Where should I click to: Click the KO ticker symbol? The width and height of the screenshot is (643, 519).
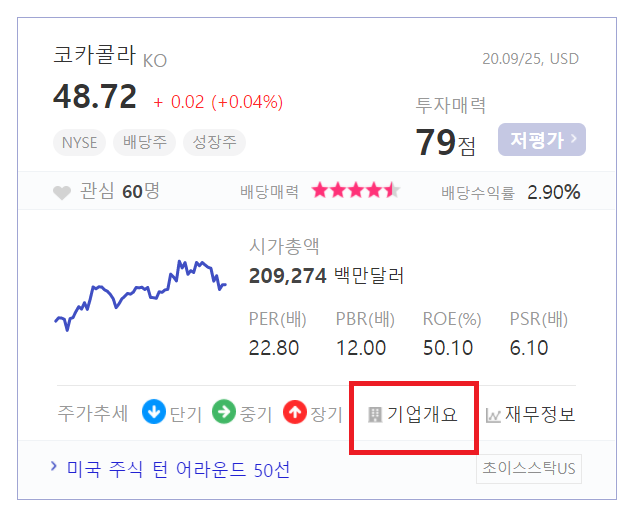(x=155, y=61)
